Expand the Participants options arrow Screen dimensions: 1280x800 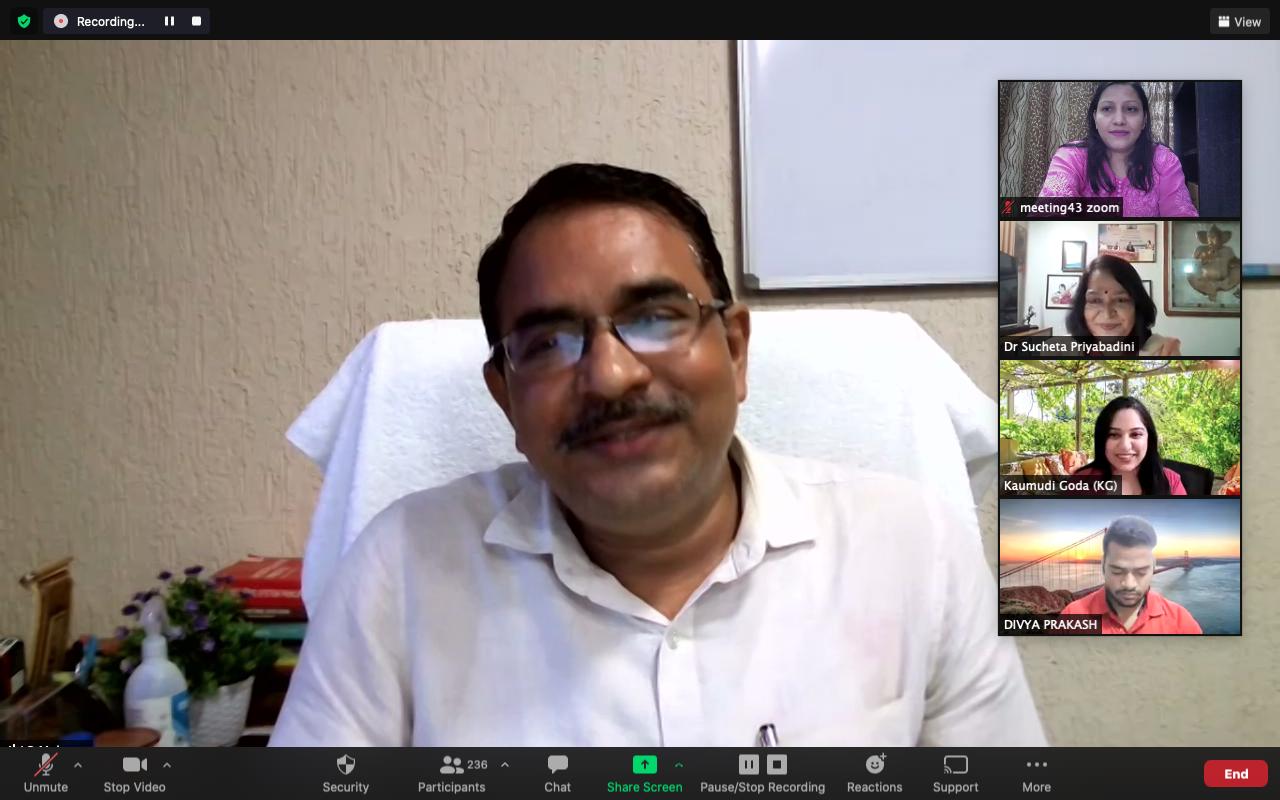pos(505,765)
